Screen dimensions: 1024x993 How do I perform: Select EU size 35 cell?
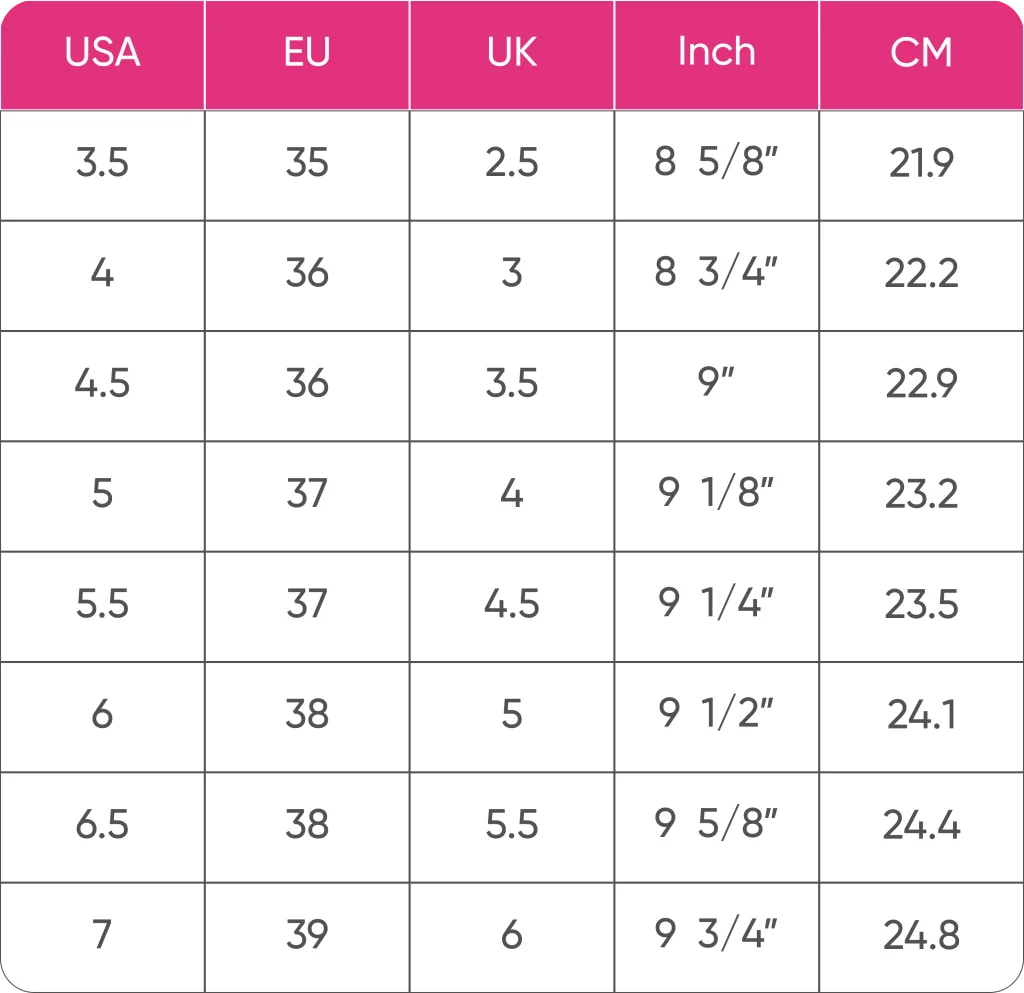(x=307, y=163)
